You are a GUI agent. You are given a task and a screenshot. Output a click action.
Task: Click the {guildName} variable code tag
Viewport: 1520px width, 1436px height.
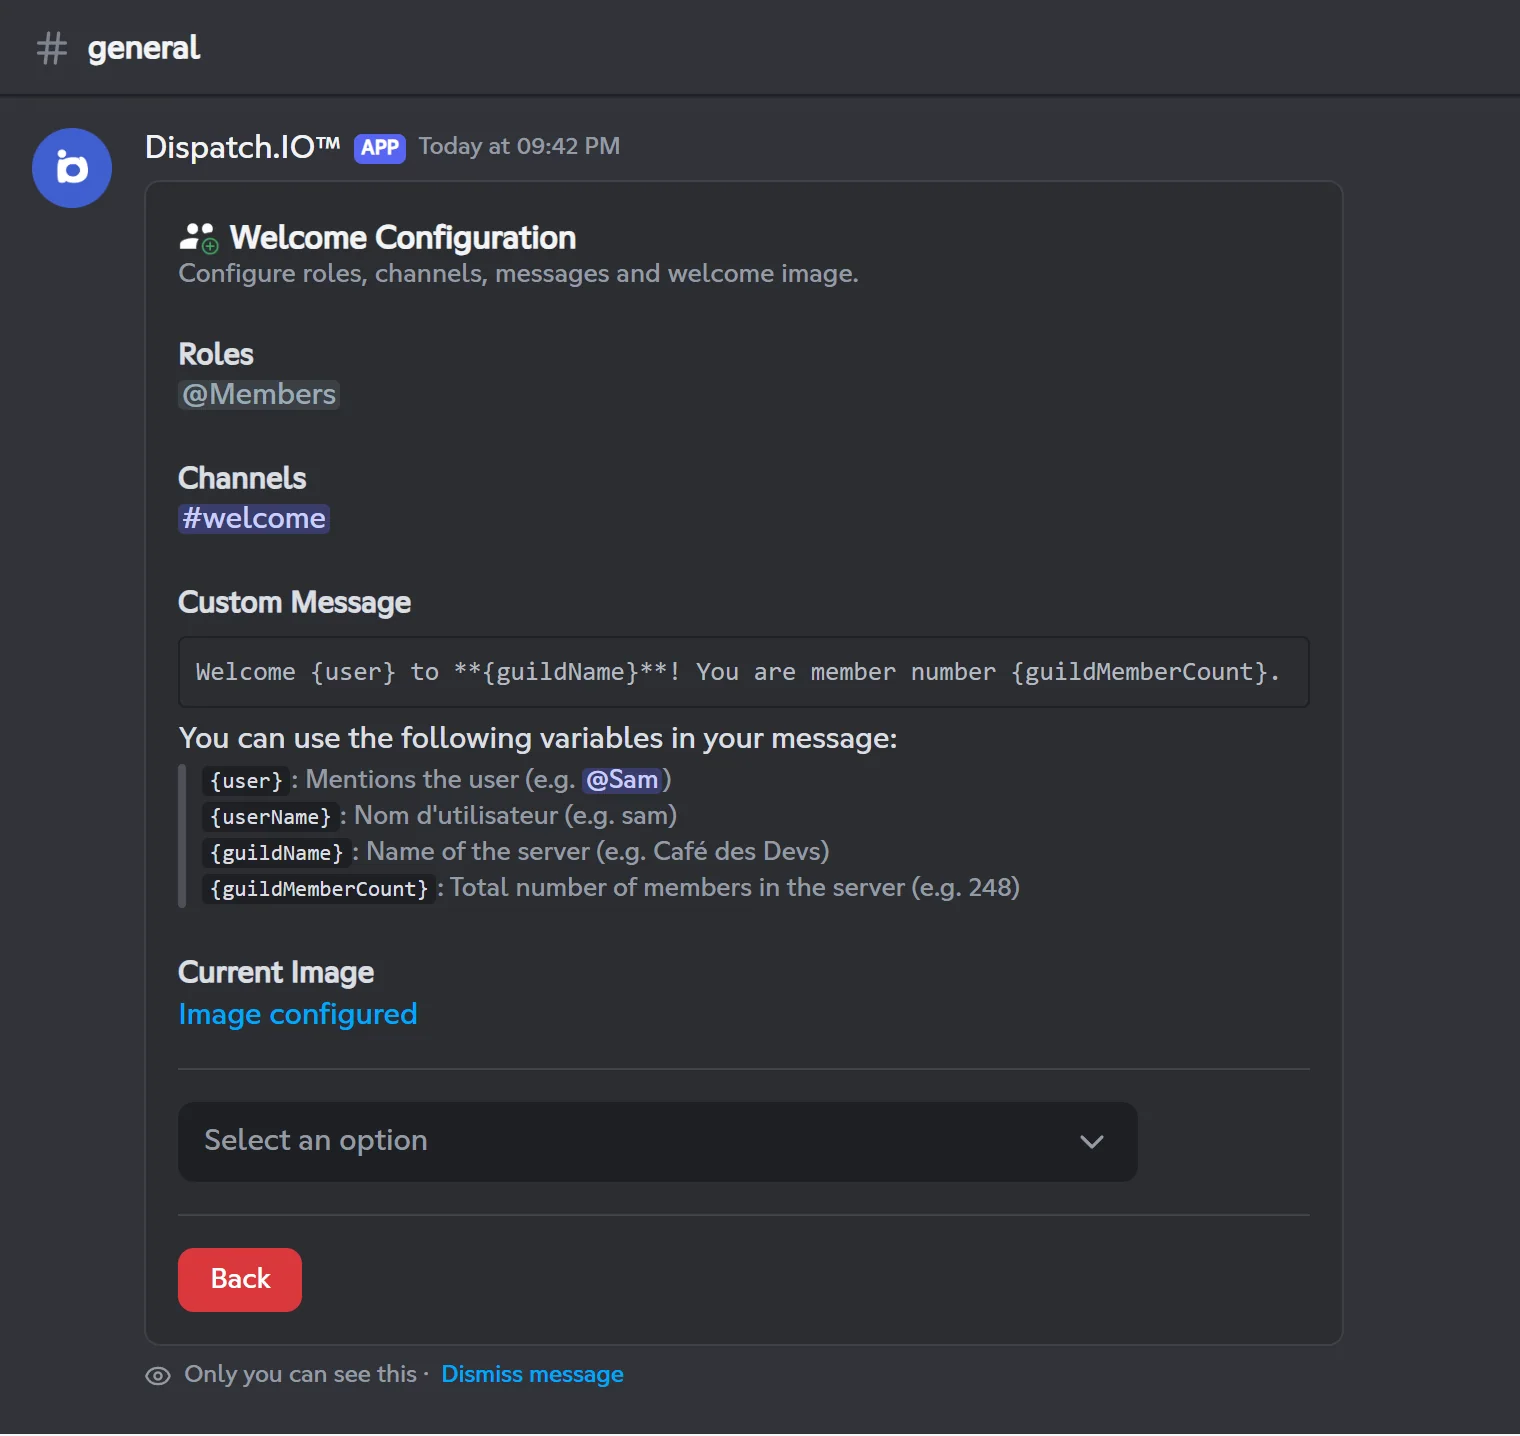(276, 853)
